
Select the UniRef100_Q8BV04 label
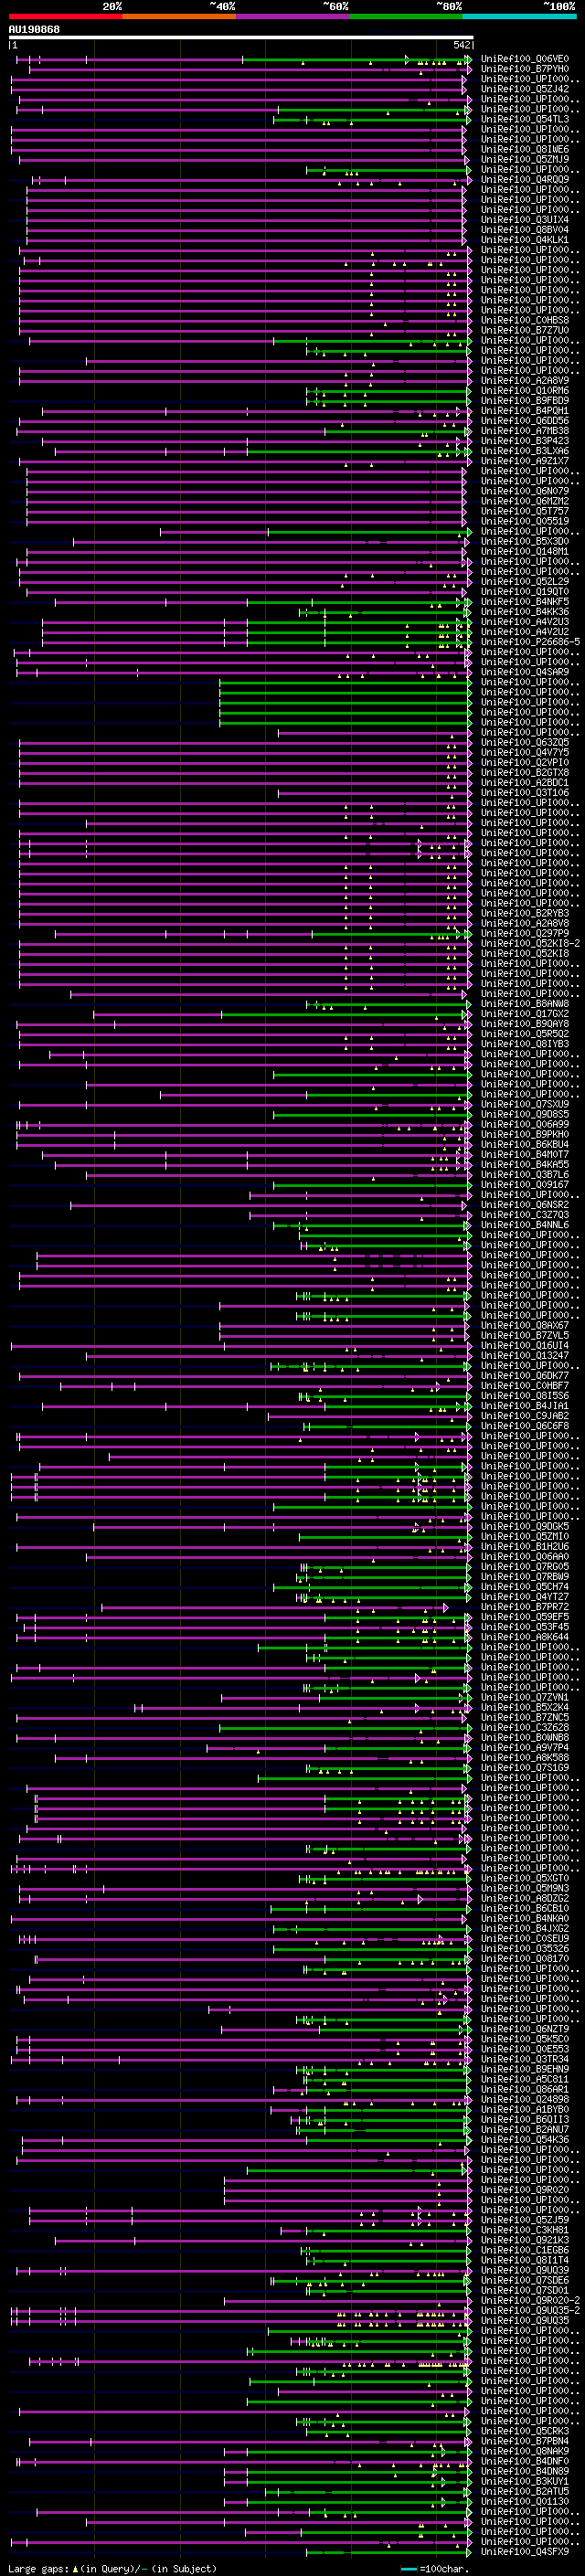click(525, 229)
